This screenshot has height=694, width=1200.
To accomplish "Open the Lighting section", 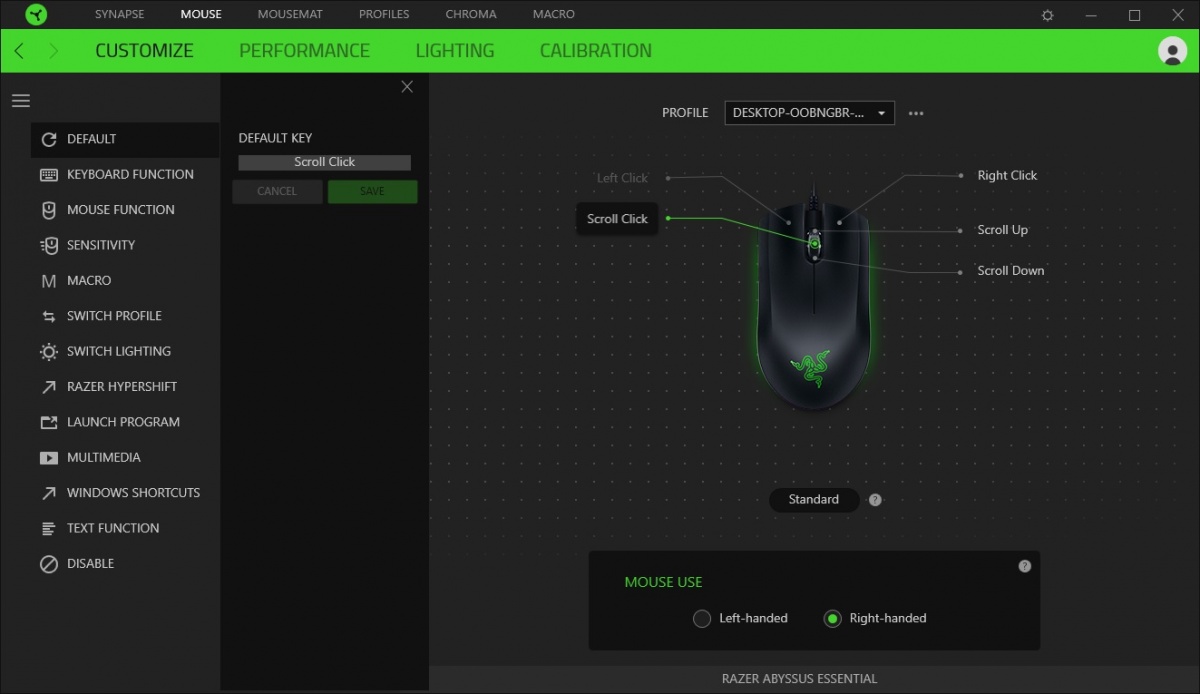I will click(x=455, y=51).
